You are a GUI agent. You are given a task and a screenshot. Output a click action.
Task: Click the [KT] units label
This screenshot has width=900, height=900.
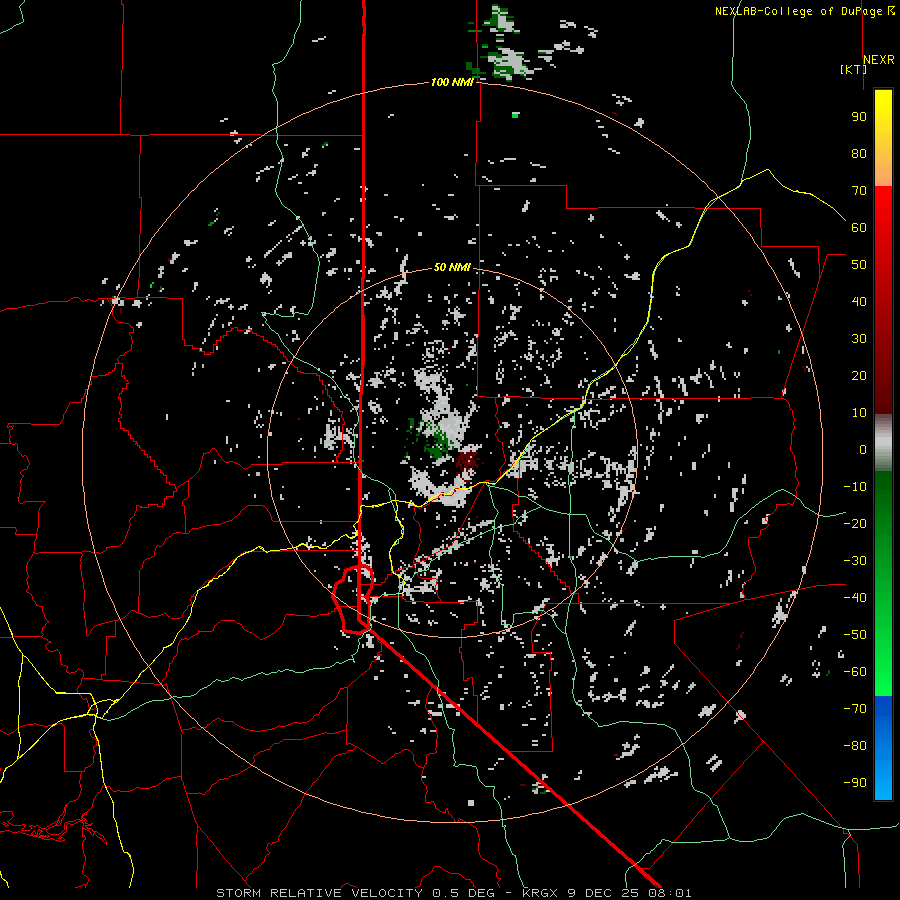(853, 69)
